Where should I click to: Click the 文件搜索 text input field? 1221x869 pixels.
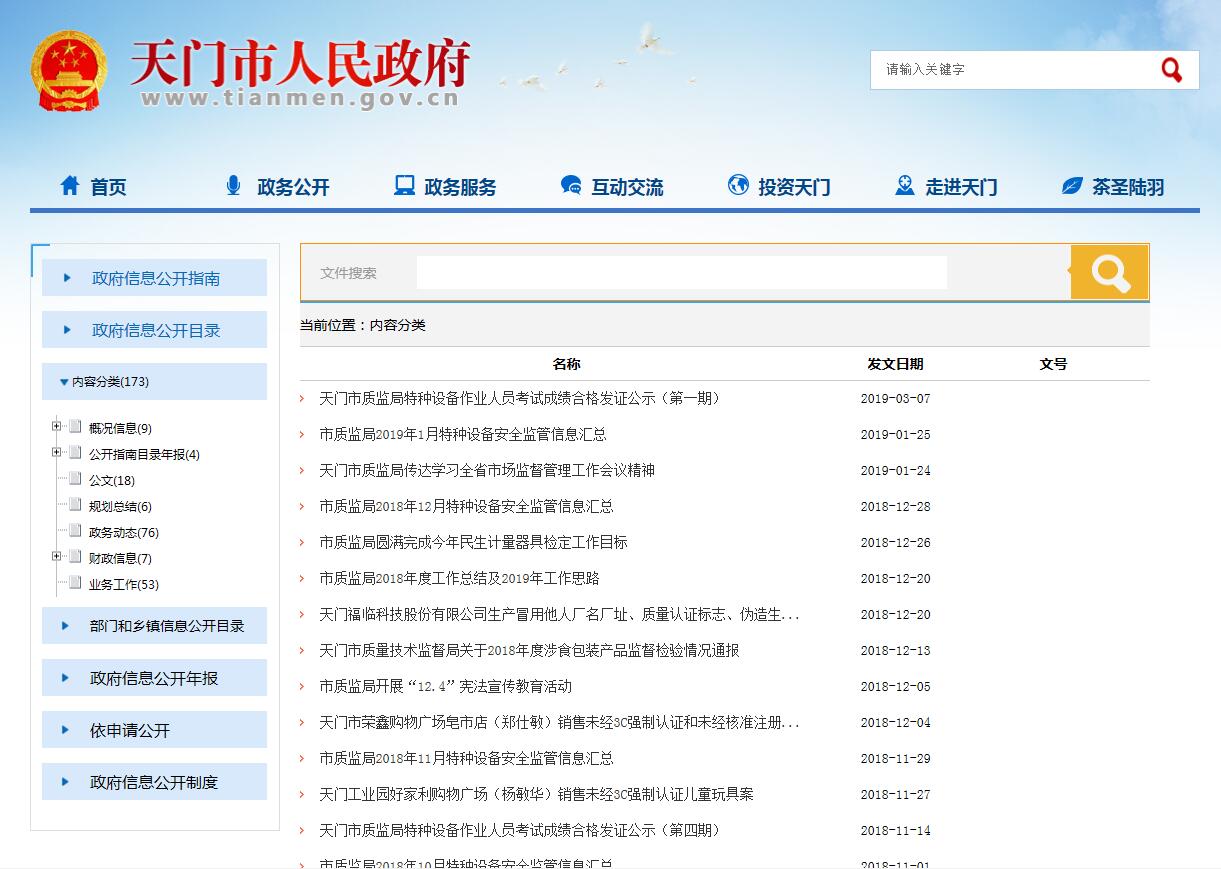tap(681, 272)
